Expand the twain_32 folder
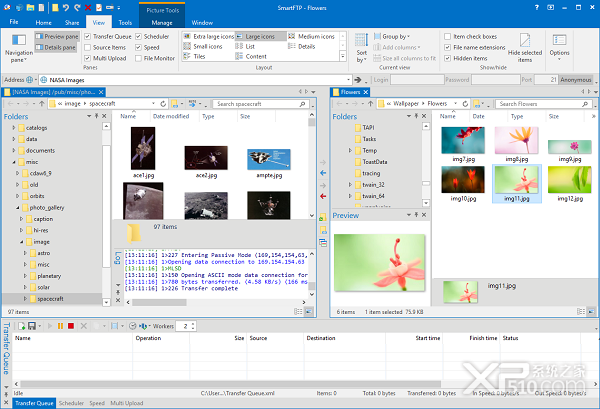Image resolution: width=600 pixels, height=409 pixels. [x=350, y=185]
